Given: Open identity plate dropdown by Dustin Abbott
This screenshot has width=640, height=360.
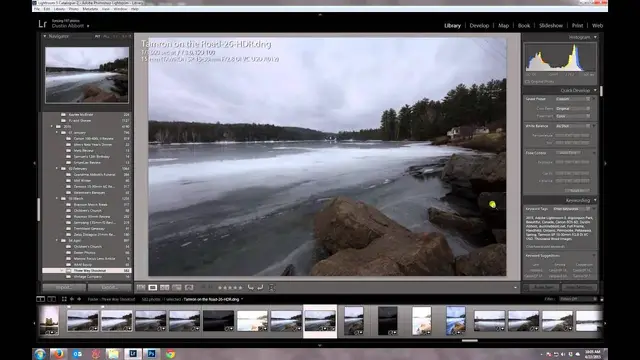Looking at the screenshot, I should [x=88, y=26].
